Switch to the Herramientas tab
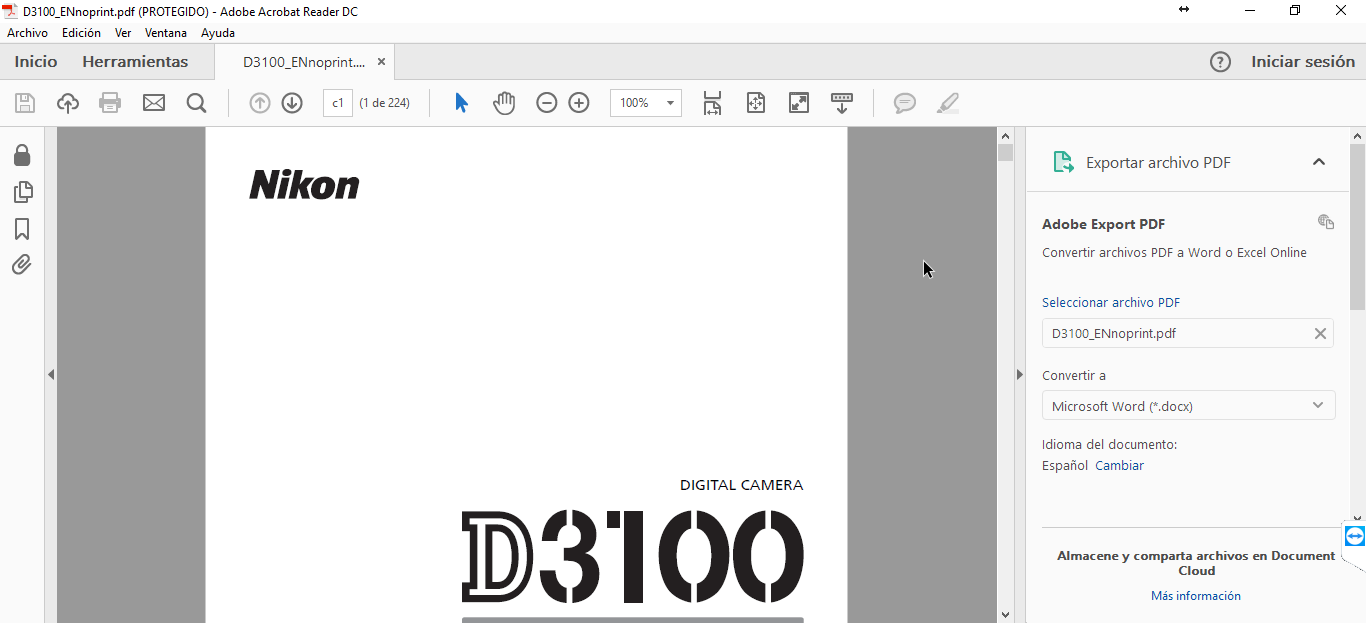Viewport: 1366px width, 623px height. click(x=135, y=62)
